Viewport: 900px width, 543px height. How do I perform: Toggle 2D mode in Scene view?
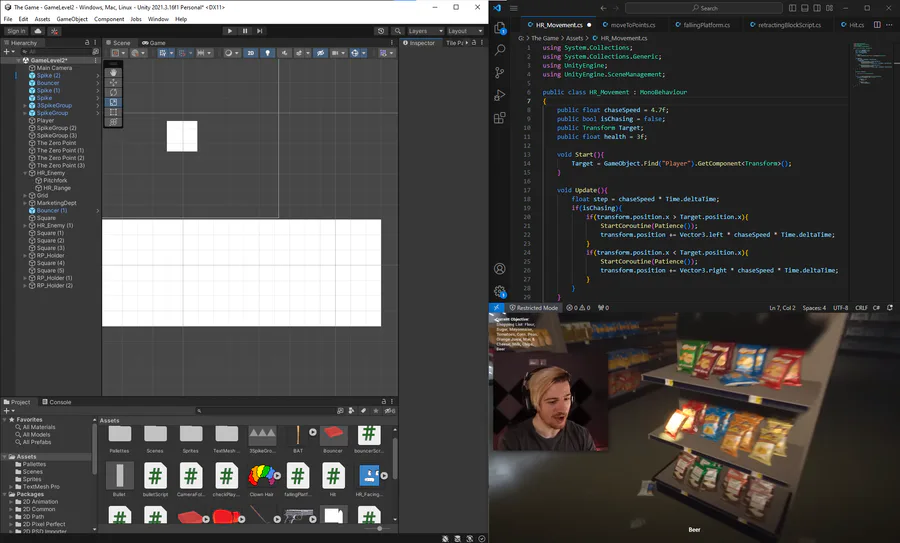[250, 53]
